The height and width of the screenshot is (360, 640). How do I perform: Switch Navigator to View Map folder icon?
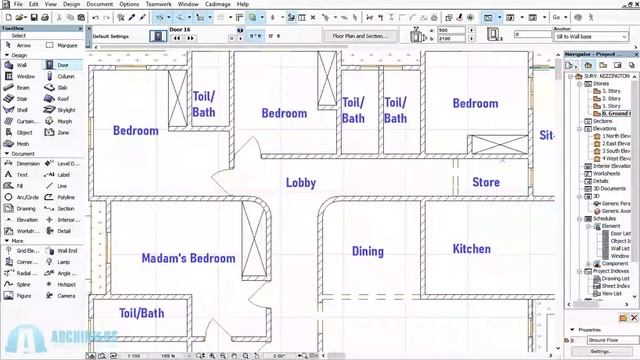tap(603, 65)
